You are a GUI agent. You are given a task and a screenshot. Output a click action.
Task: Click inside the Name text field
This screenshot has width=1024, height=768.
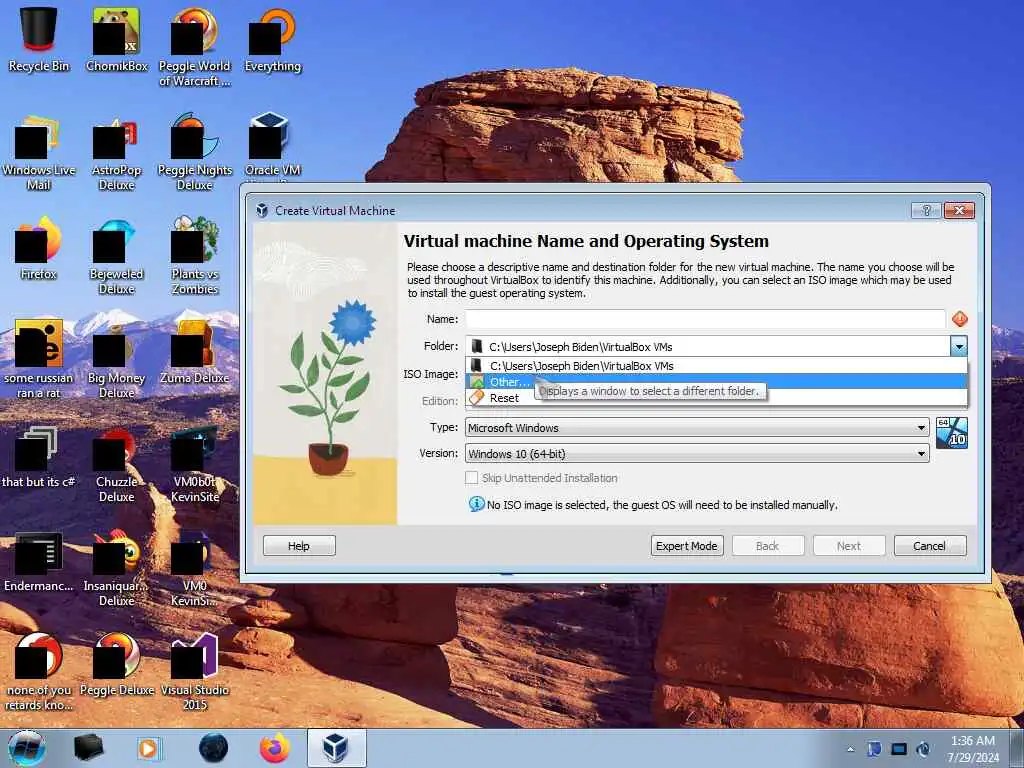pyautogui.click(x=705, y=319)
